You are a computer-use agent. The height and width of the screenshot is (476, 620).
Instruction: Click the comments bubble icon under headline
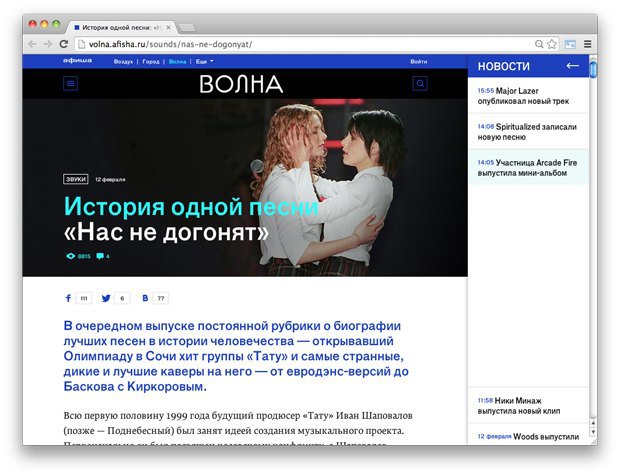100,257
